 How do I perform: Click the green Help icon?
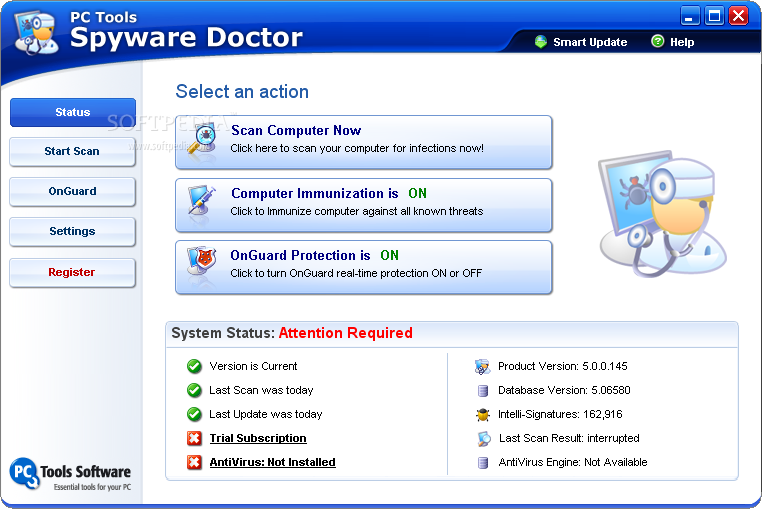coord(657,42)
